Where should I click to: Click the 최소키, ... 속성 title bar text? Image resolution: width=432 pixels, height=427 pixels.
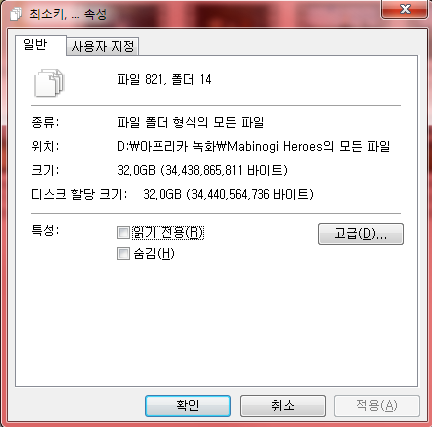click(x=68, y=14)
